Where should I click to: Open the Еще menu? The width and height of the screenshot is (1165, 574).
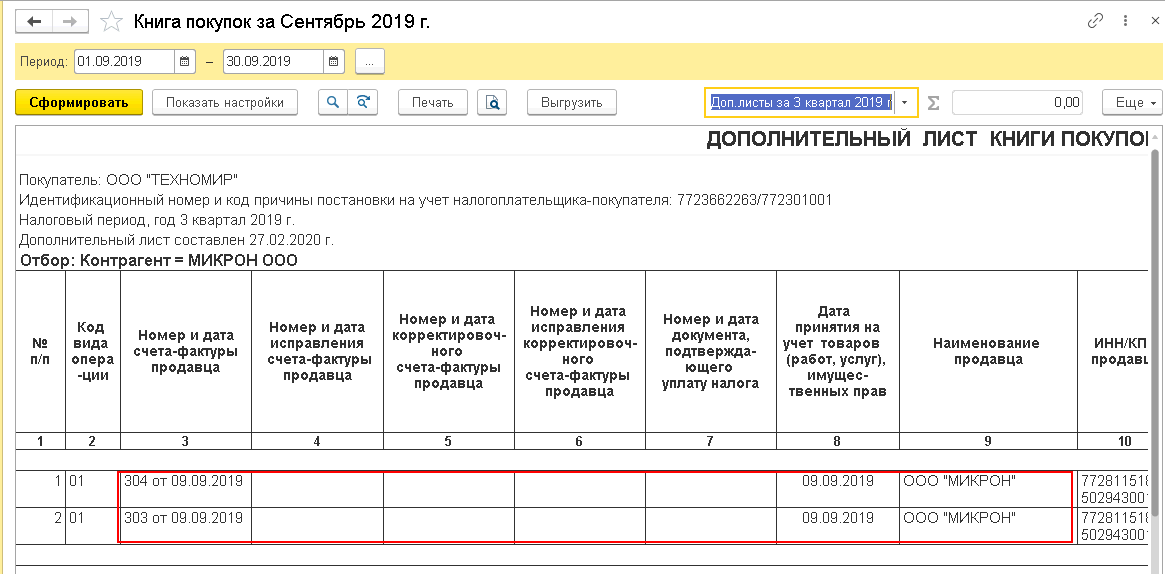[x=1132, y=102]
